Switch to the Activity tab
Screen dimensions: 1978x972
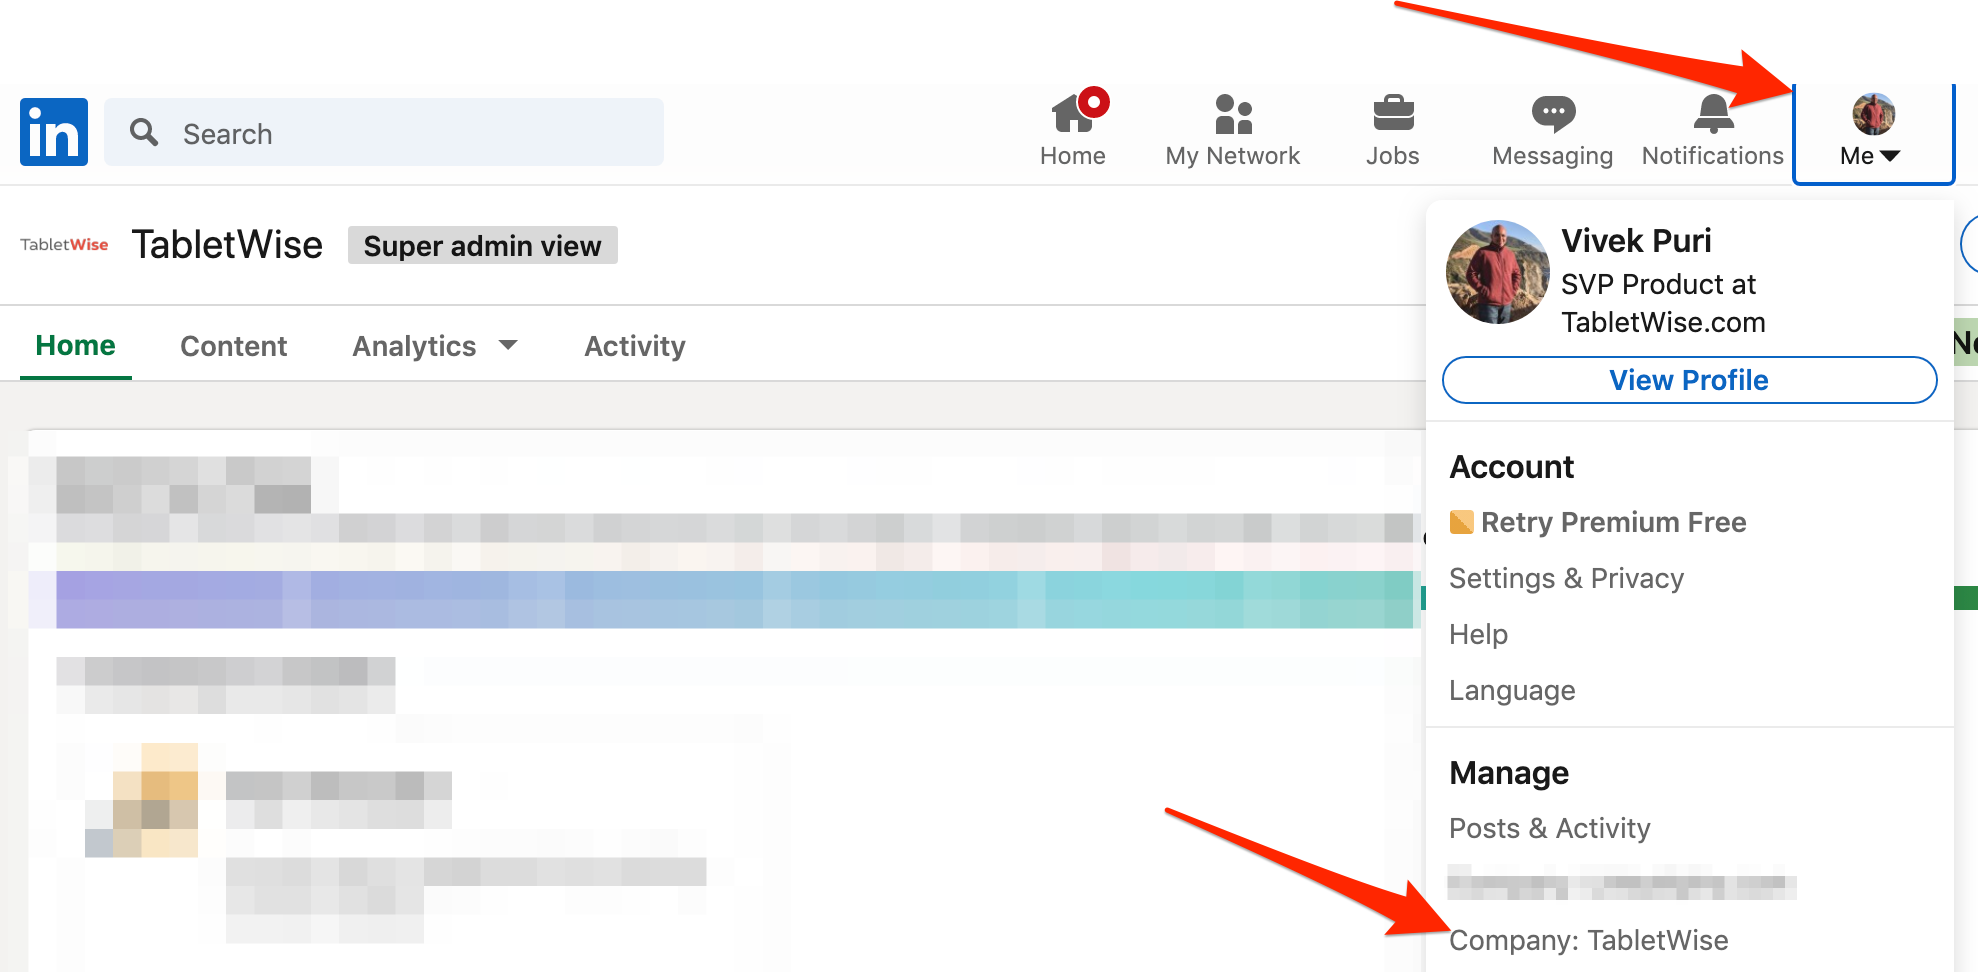pos(635,346)
